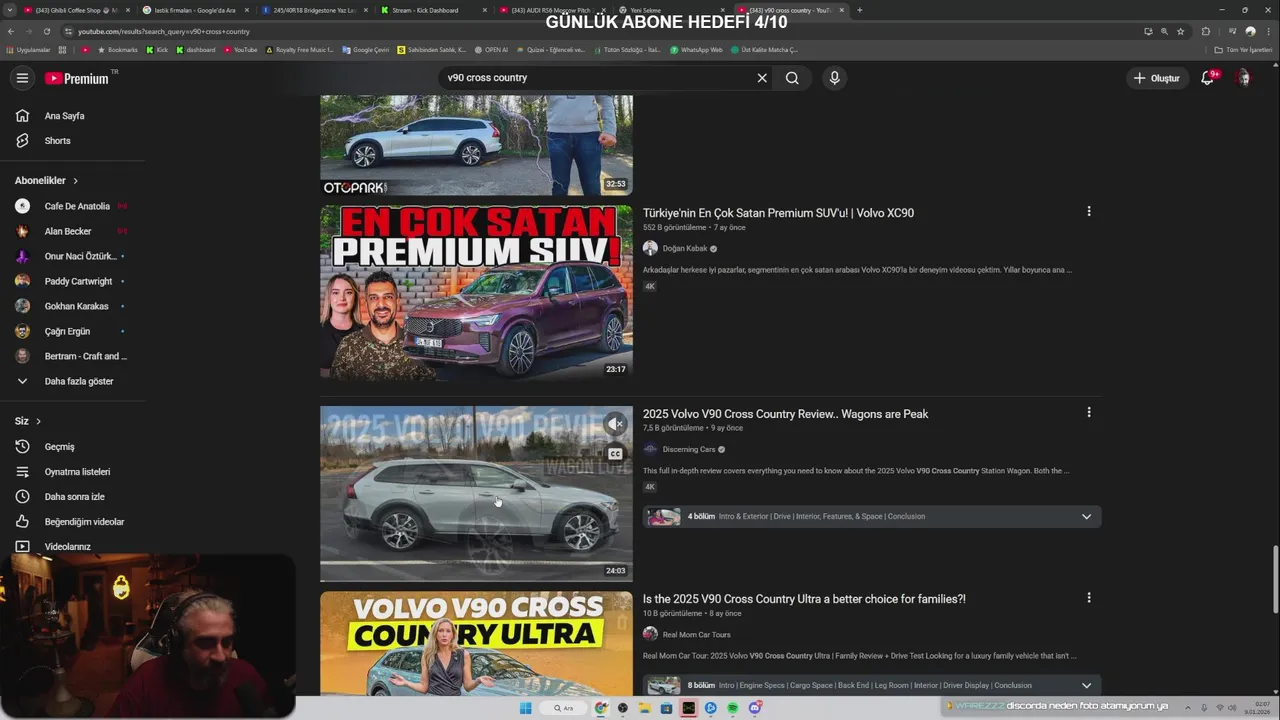This screenshot has height=720, width=1280.
Task: Open options for Türkiye'nin En Çok Satan video
Action: (x=1089, y=211)
